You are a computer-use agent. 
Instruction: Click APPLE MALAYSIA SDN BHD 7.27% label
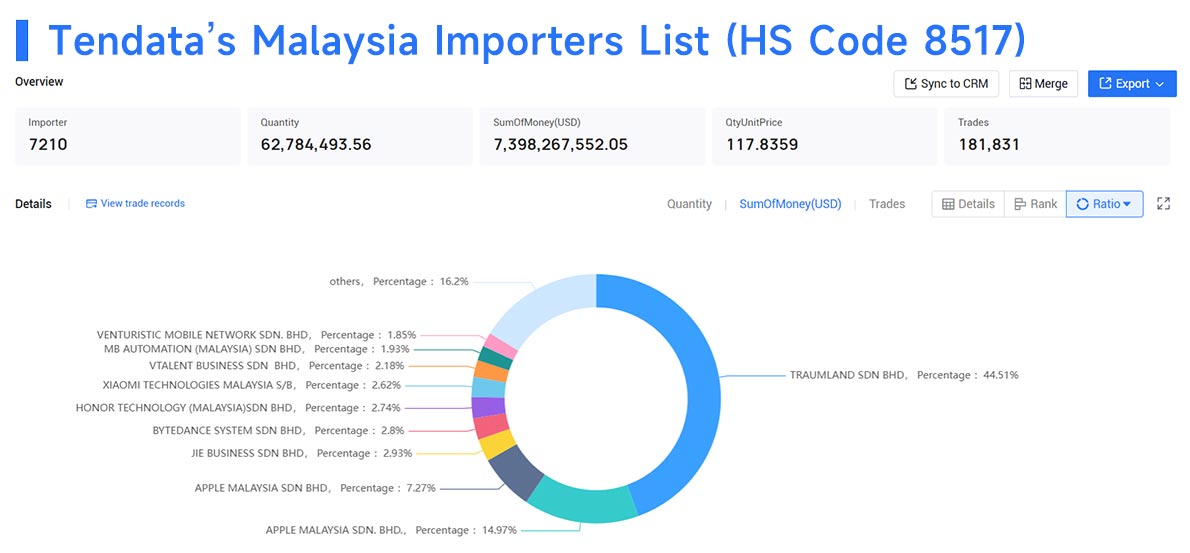coord(315,488)
